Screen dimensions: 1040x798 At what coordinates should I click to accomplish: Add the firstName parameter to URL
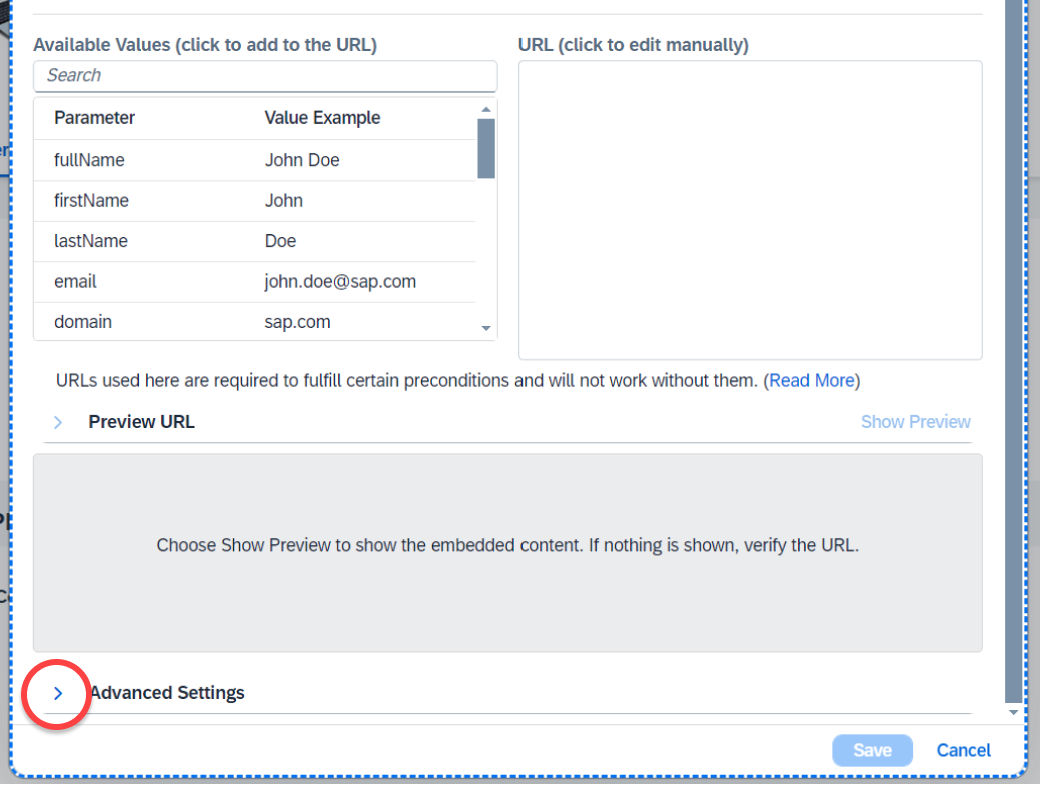click(255, 200)
